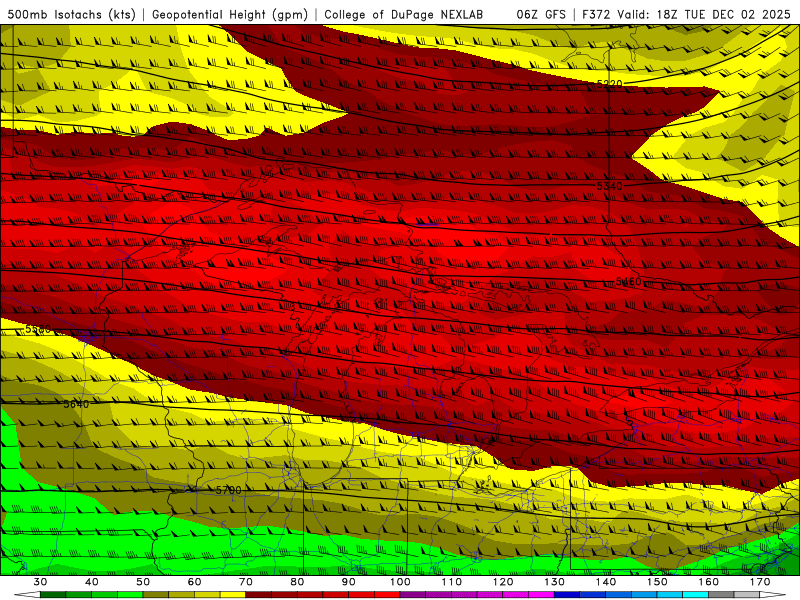Click the 'College of DuPage NEXLAB' text
The image size is (800, 600).
coord(404,15)
